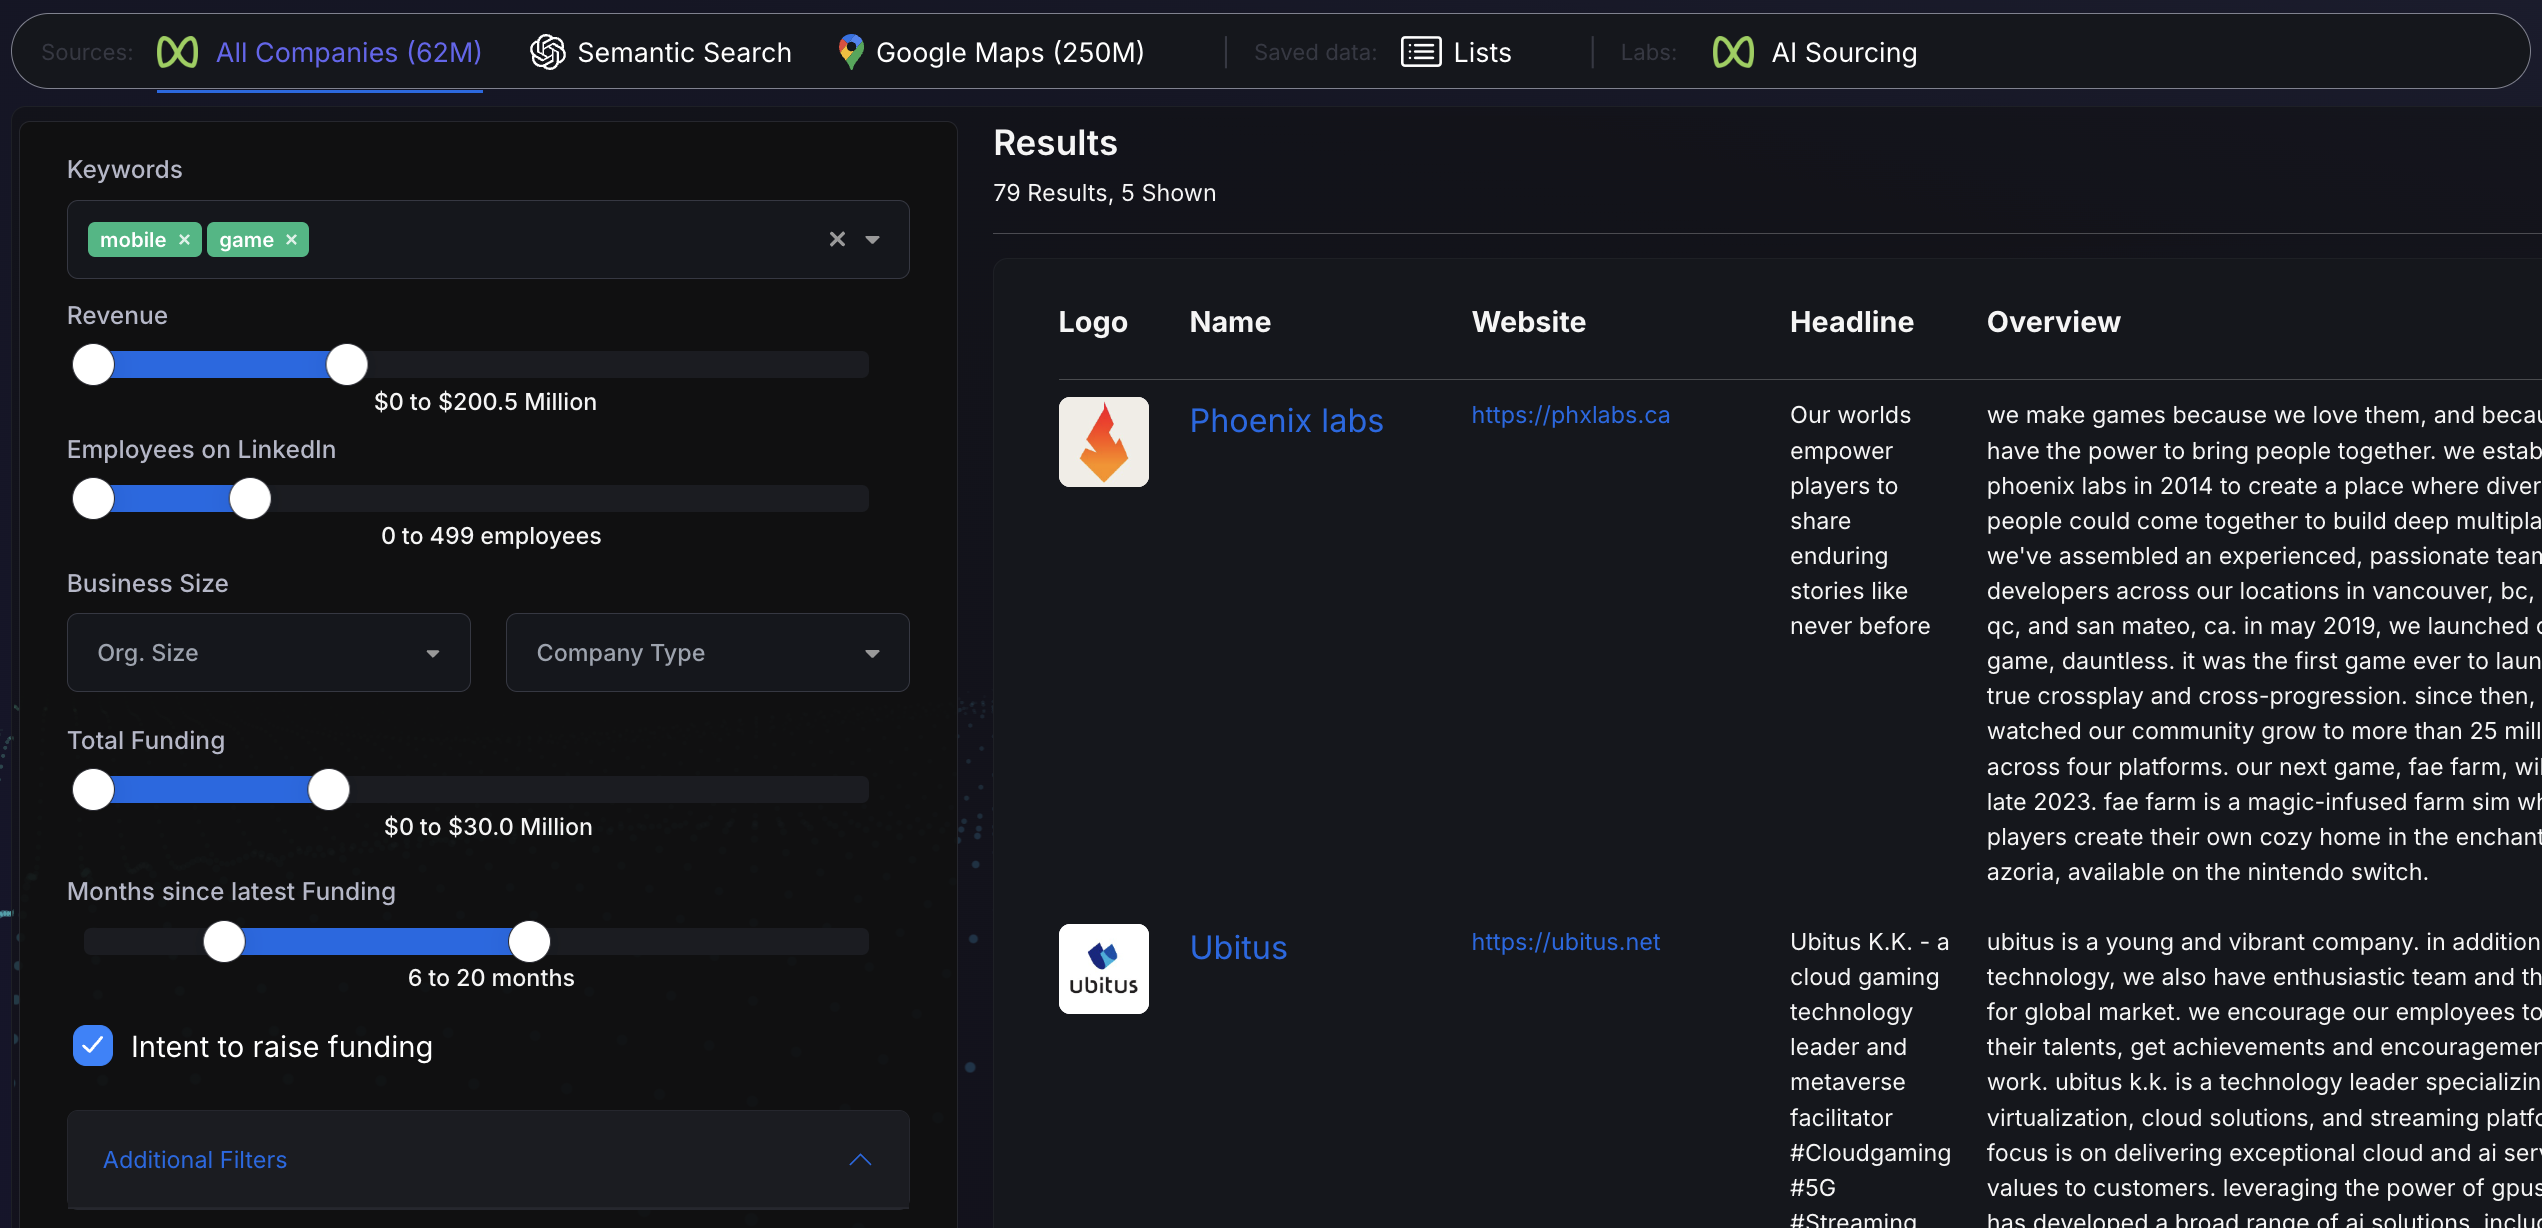Switch to the Semantic Search tab
This screenshot has width=2542, height=1228.
pyautogui.click(x=661, y=52)
